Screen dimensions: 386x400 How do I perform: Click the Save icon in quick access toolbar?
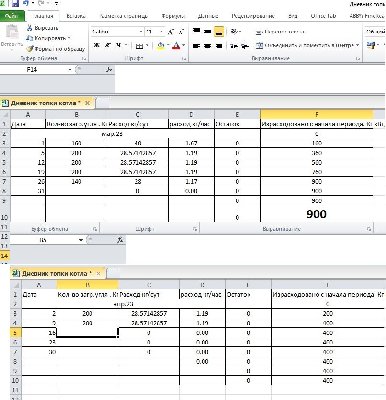click(x=15, y=4)
